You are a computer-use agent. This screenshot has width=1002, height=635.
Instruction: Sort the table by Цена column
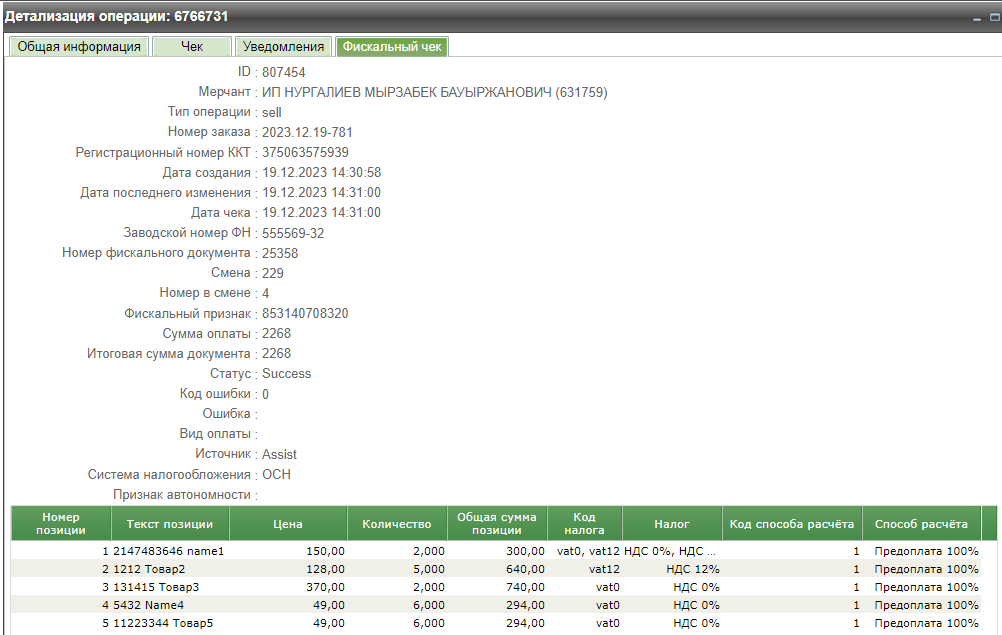[288, 524]
